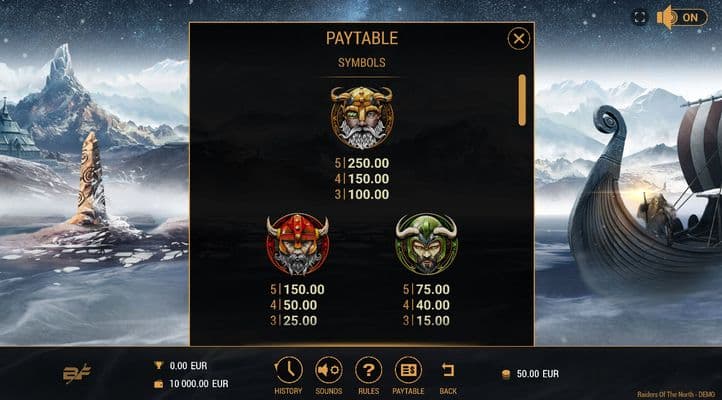722x400 pixels.
Task: Open the Rules question mark icon
Action: click(368, 370)
